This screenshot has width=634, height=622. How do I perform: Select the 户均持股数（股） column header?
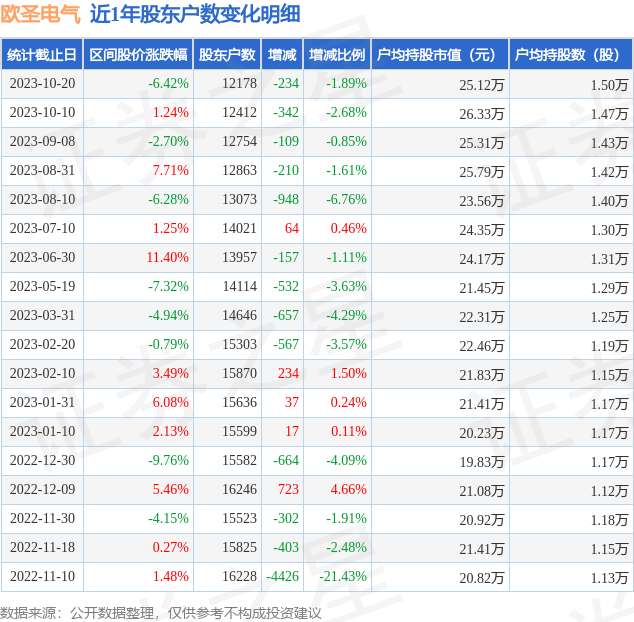coord(571,55)
